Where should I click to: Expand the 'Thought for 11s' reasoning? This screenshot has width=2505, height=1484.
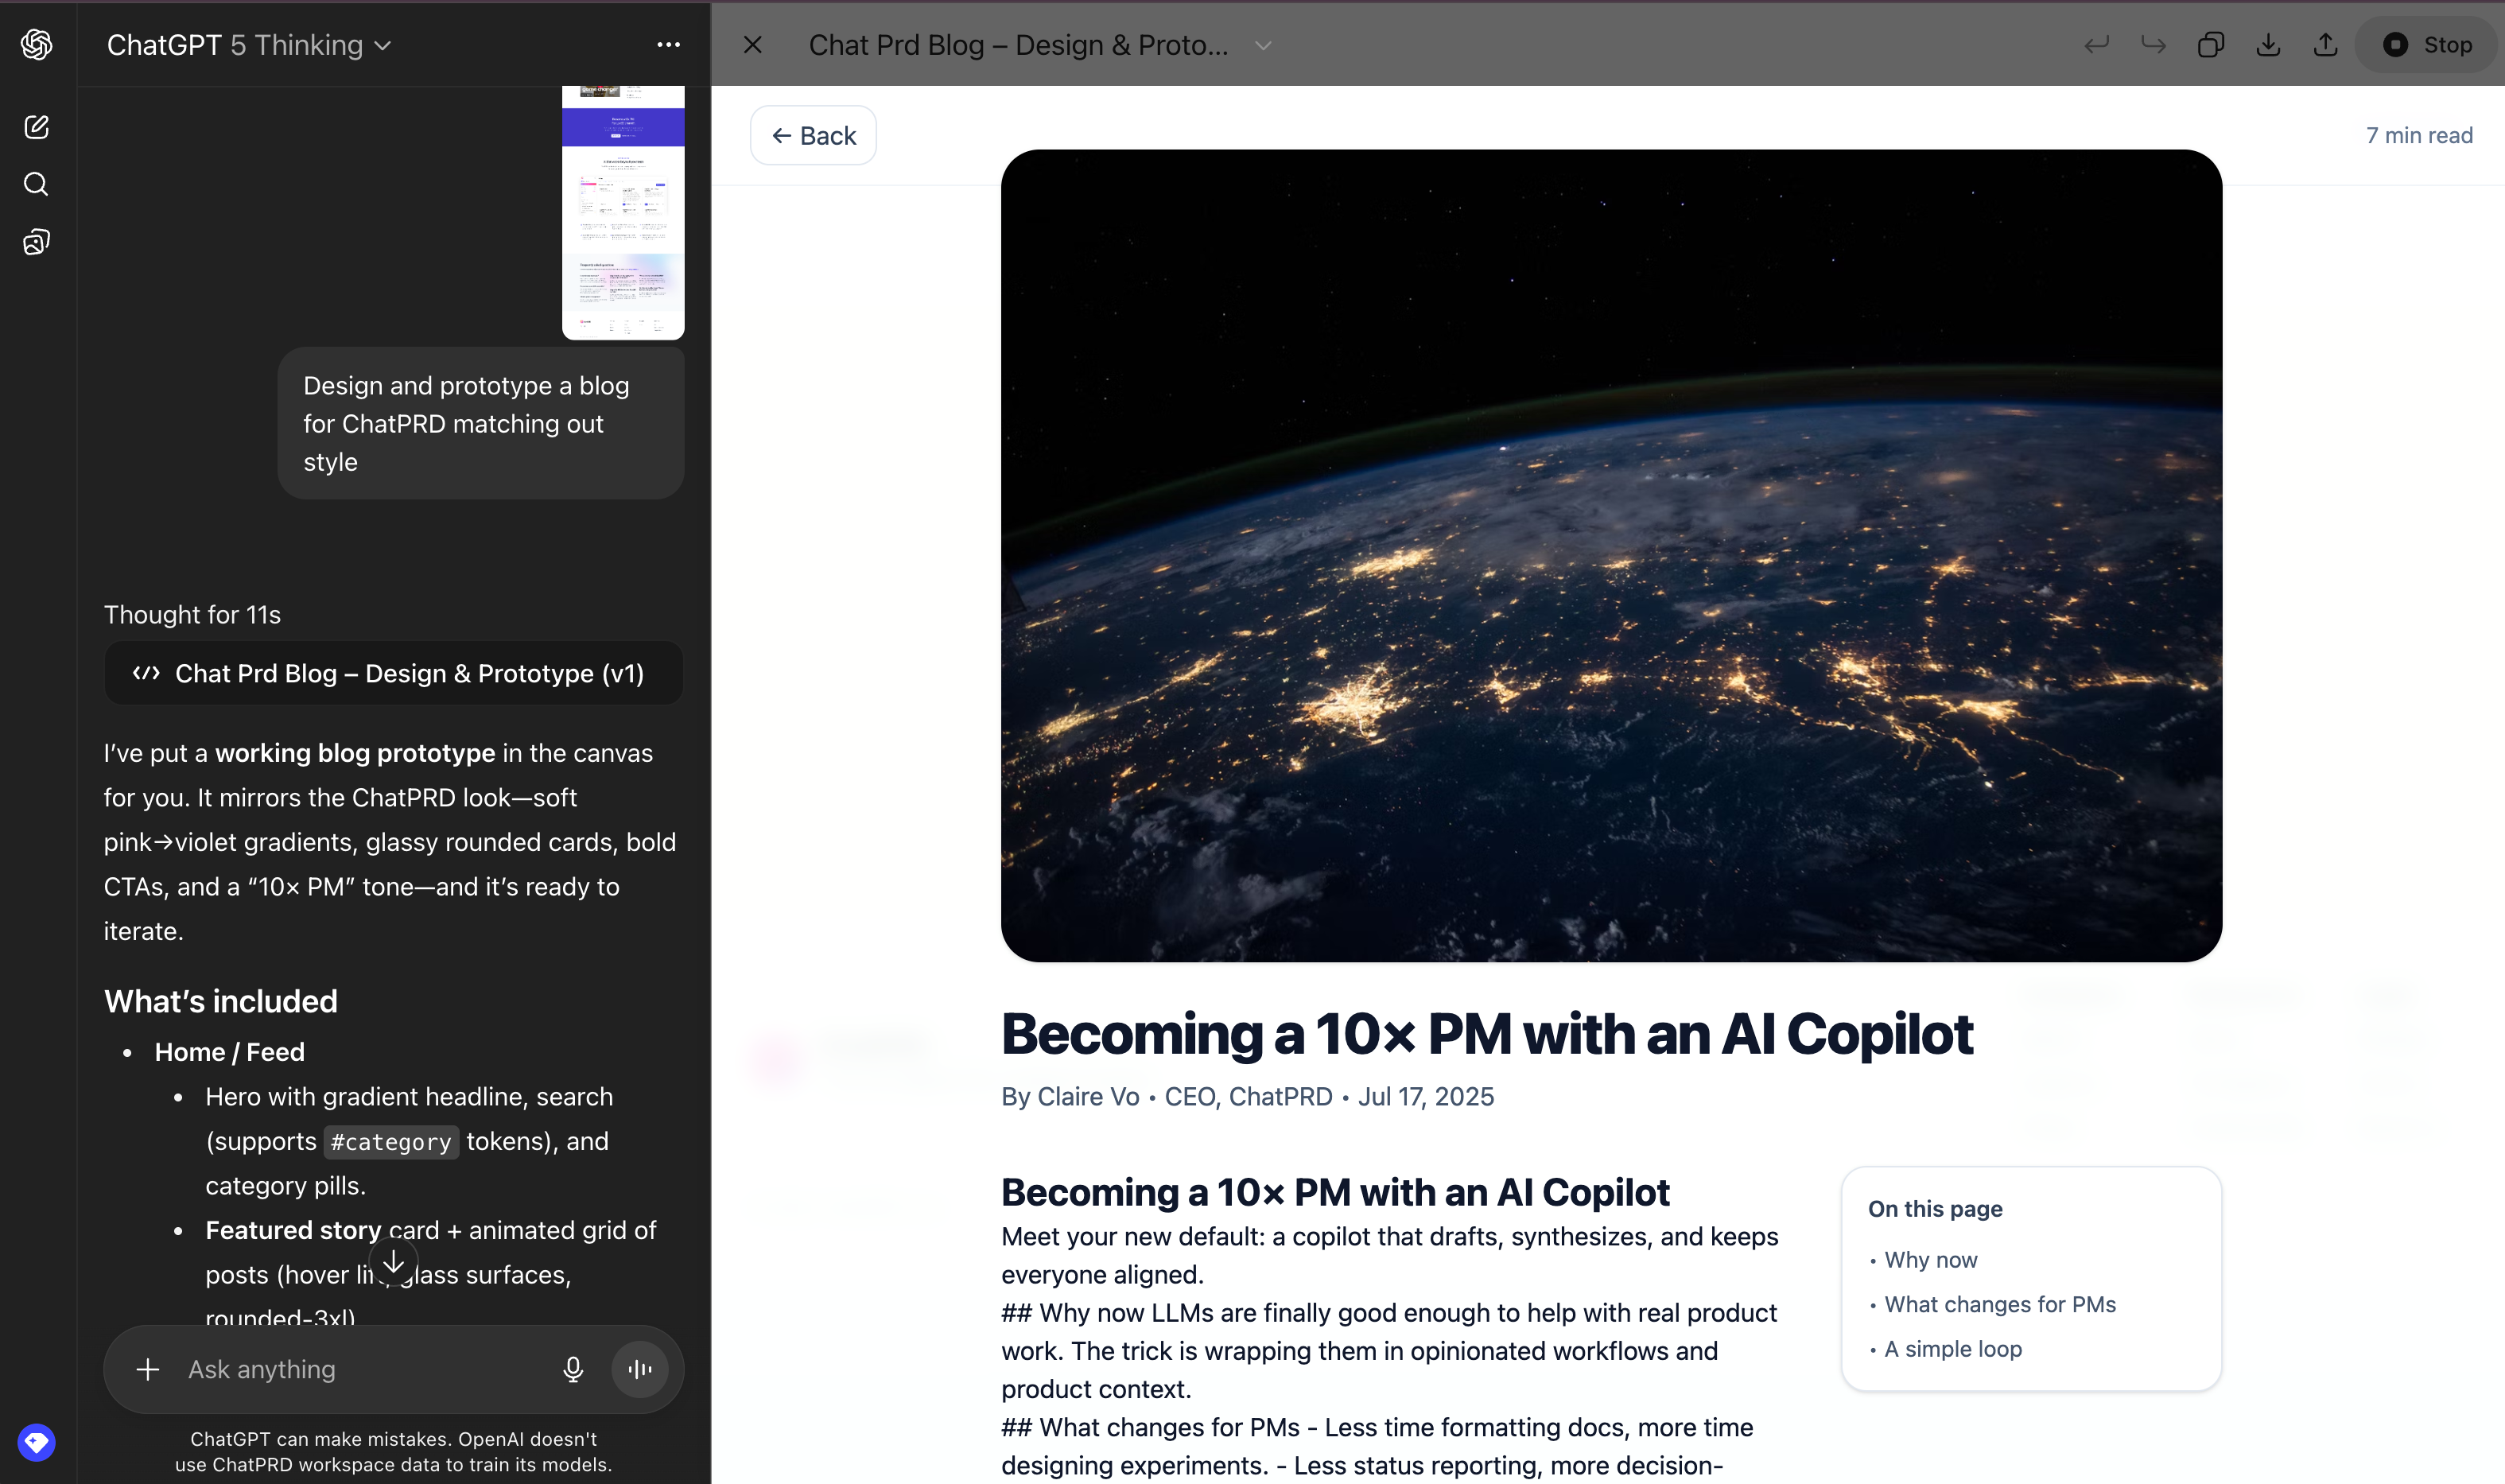coord(192,614)
